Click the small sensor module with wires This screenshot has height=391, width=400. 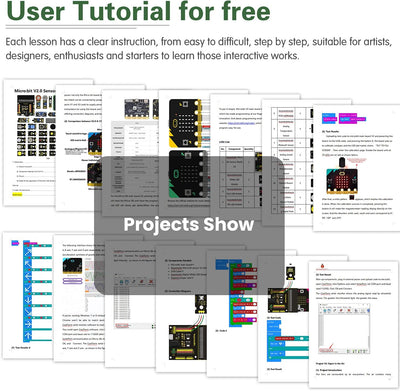coord(201,304)
